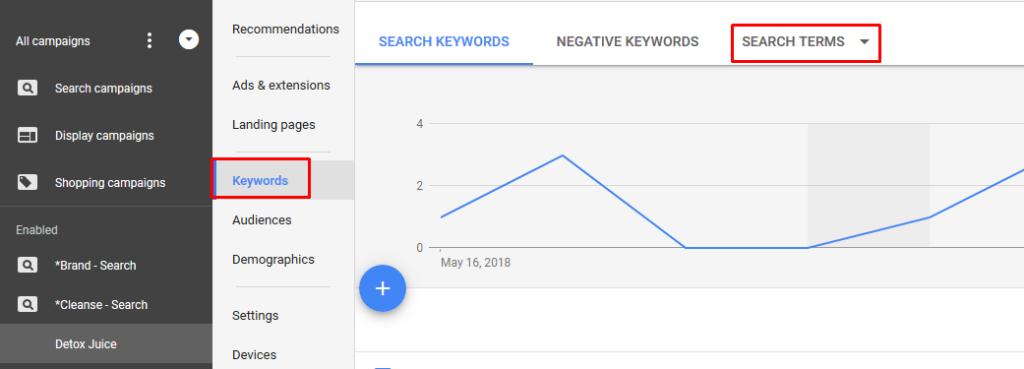Screen dimensions: 1024x369
Task: Click the *Cleanse - Search campaign icon
Action: tap(27, 304)
